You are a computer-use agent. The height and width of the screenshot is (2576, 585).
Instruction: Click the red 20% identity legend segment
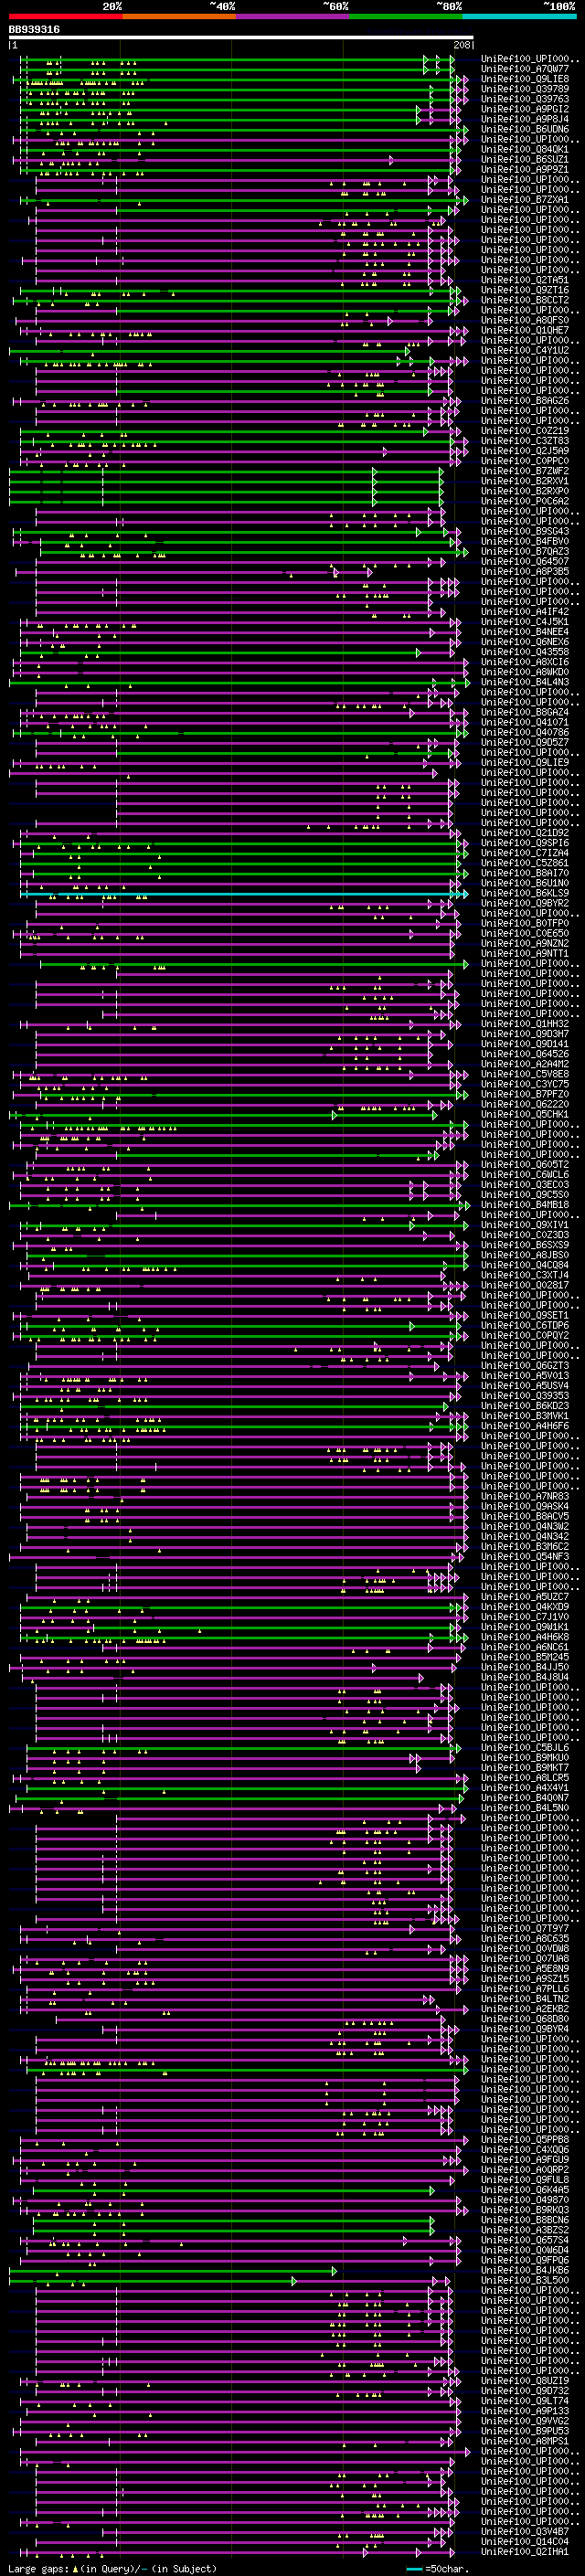pos(65,16)
